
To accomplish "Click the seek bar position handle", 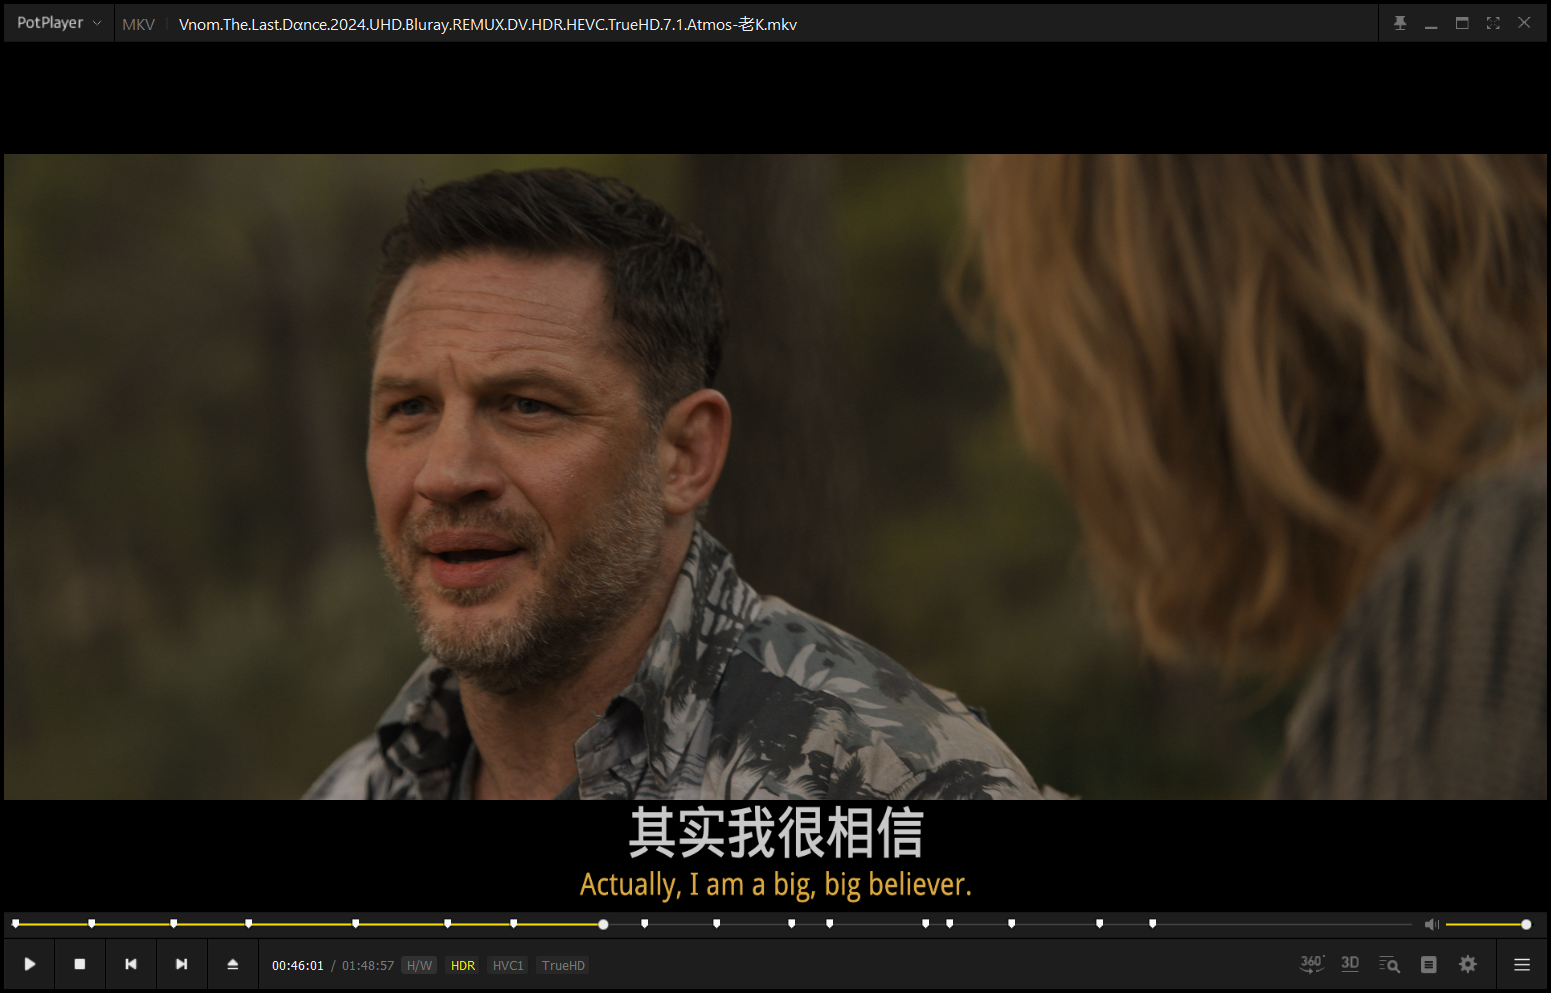I will tap(603, 924).
